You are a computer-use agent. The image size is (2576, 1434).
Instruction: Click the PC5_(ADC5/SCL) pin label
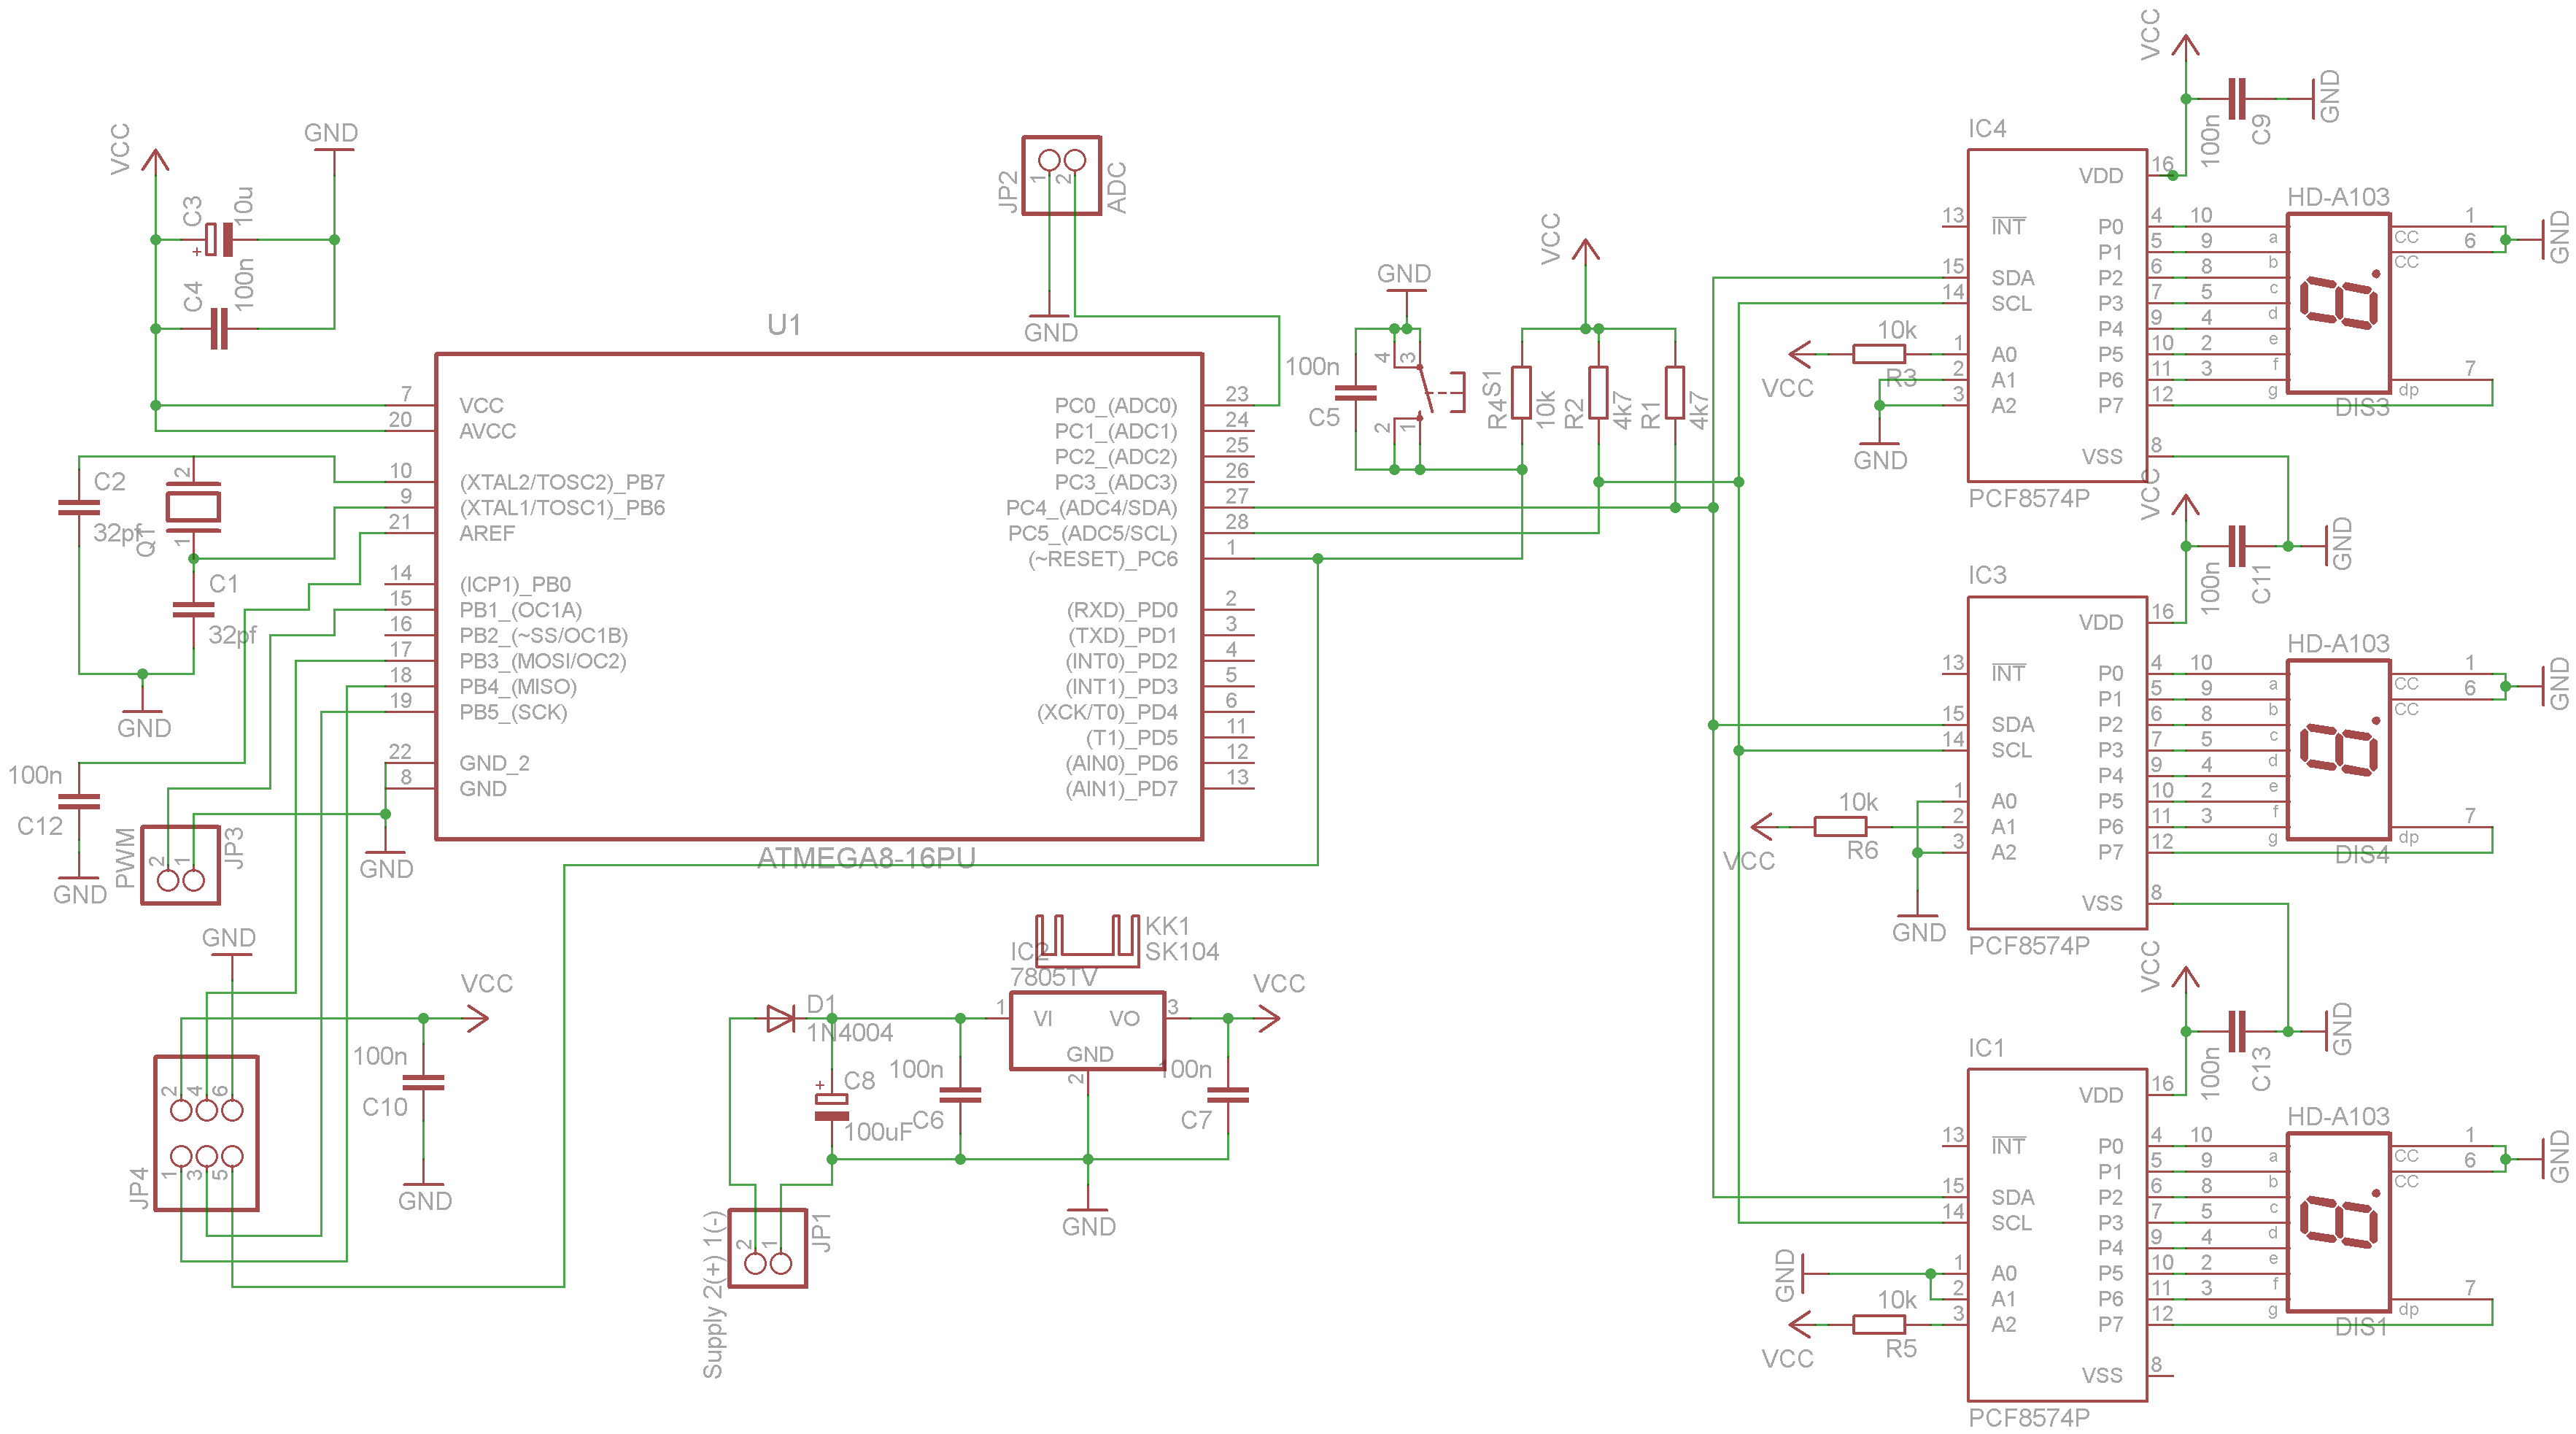[x=1092, y=534]
